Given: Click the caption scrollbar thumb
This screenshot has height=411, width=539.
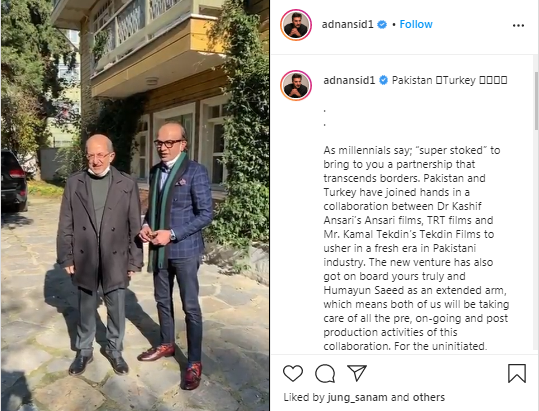Looking at the screenshot, I should (536, 101).
